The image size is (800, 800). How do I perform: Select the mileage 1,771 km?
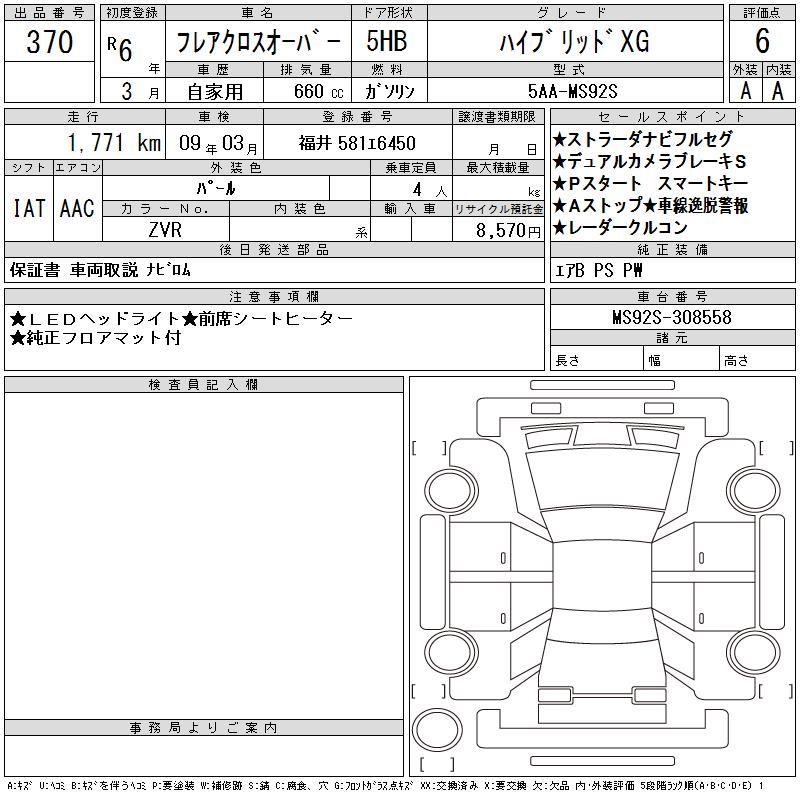pyautogui.click(x=114, y=143)
